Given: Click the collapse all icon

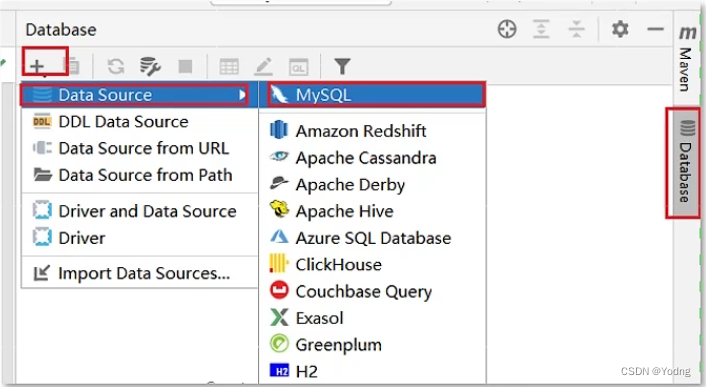Looking at the screenshot, I should click(x=576, y=29).
